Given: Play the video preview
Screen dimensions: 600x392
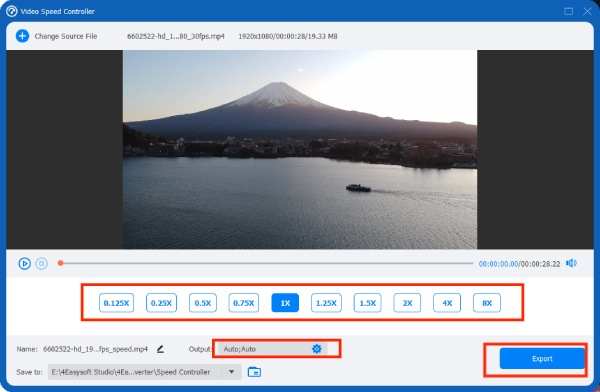Looking at the screenshot, I should (24, 263).
